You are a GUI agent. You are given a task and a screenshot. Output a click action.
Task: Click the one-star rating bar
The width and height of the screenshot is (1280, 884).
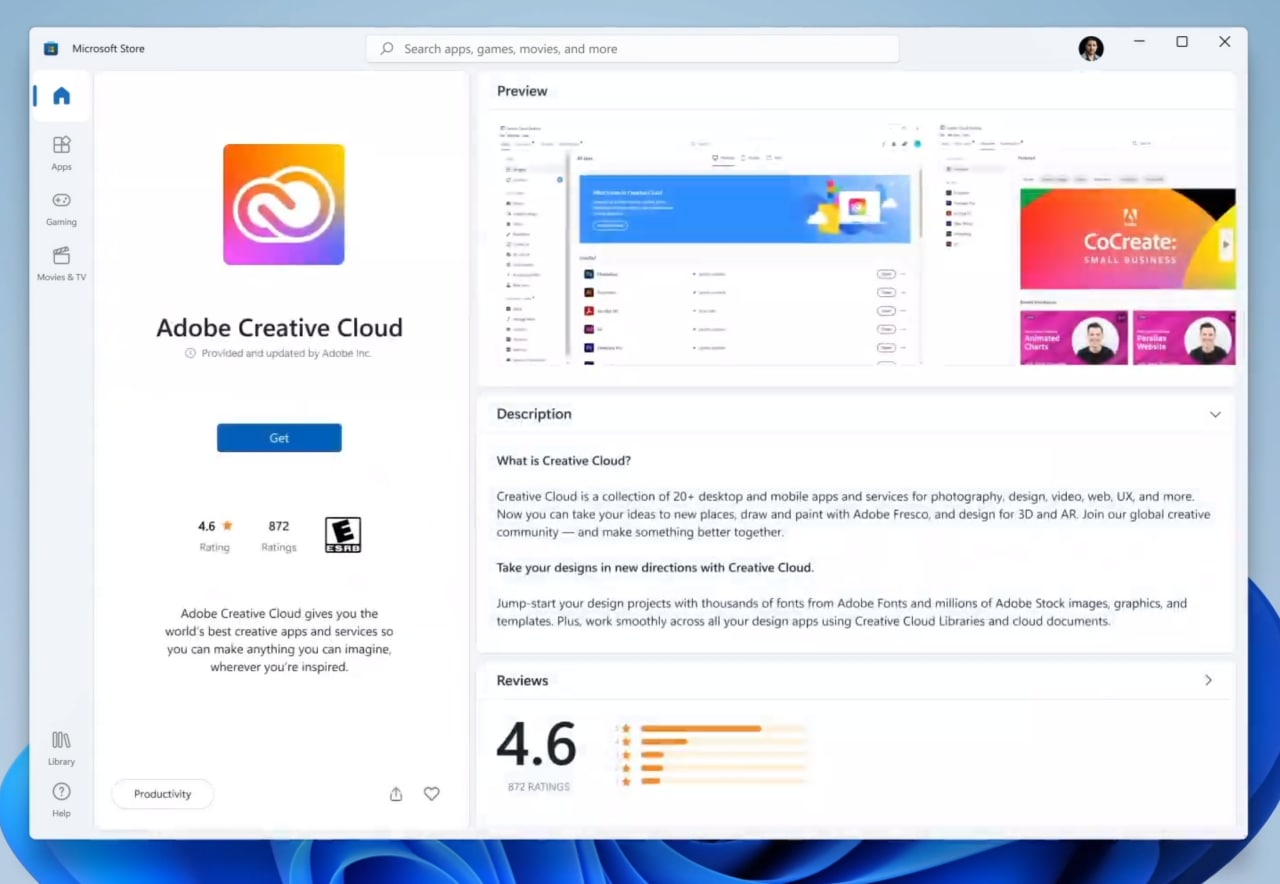tap(723, 781)
